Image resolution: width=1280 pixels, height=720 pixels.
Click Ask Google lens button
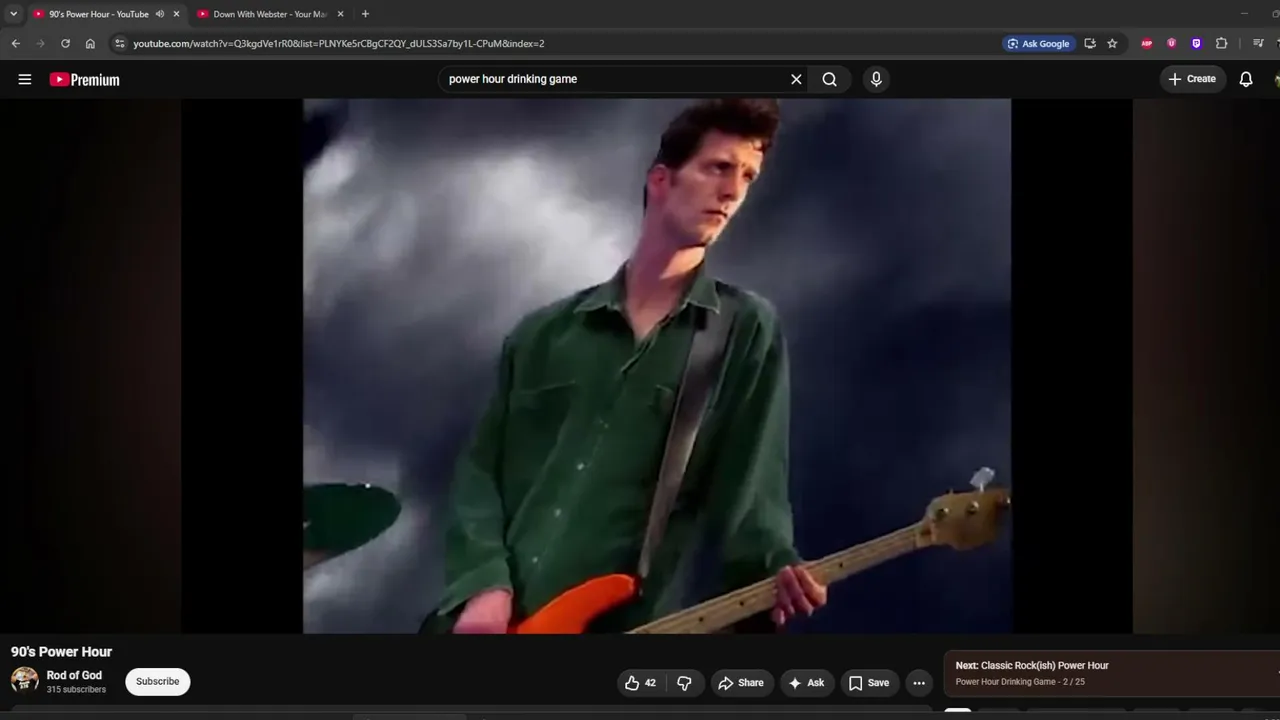point(1039,44)
